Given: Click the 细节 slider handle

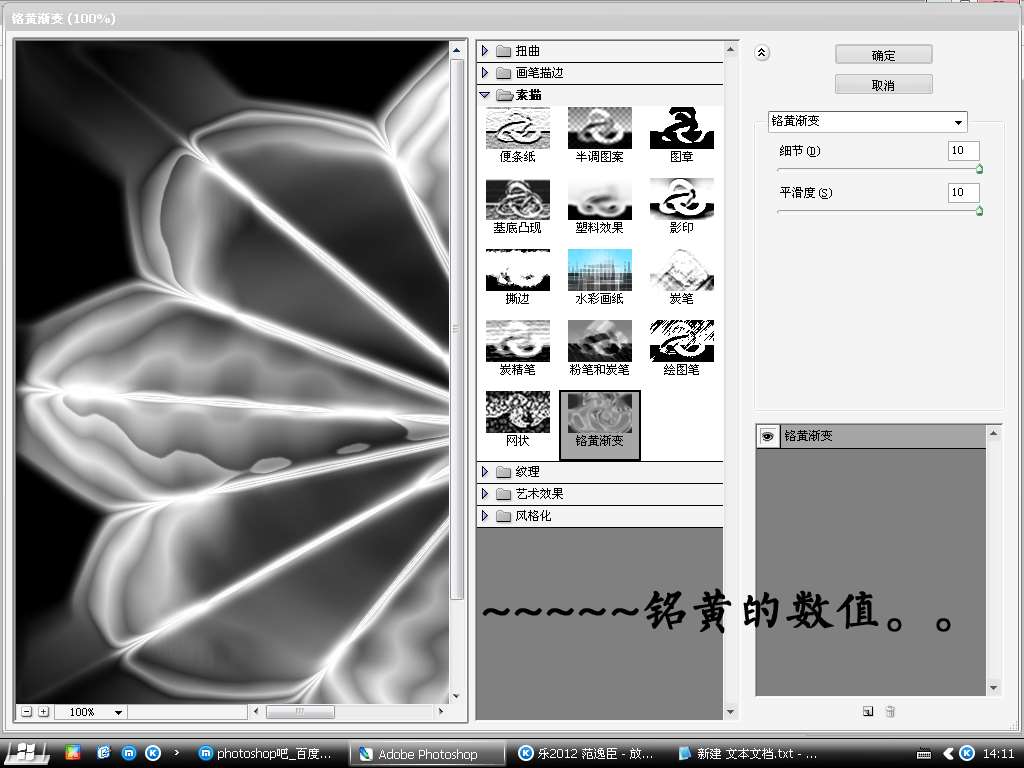Looking at the screenshot, I should 979,169.
